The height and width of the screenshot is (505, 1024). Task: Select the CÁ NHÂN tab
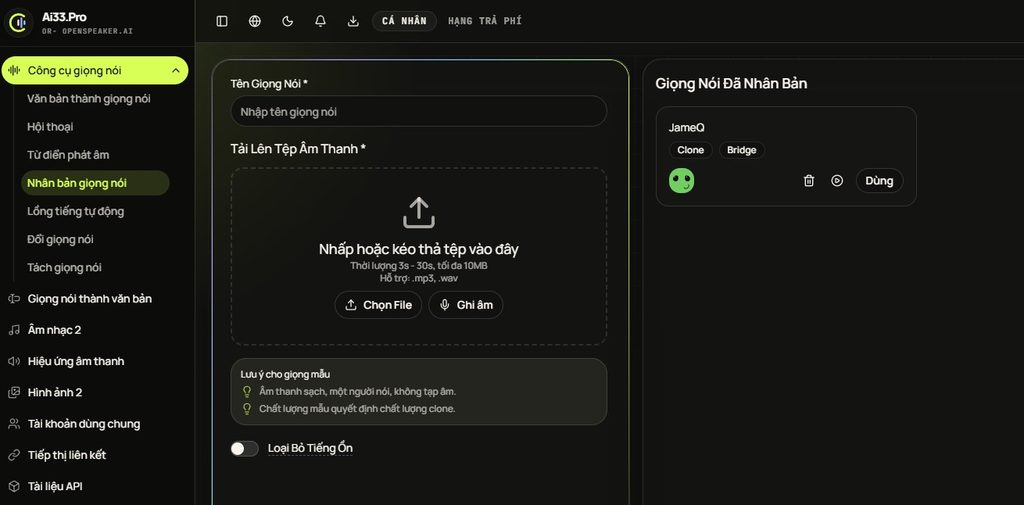pyautogui.click(x=404, y=21)
